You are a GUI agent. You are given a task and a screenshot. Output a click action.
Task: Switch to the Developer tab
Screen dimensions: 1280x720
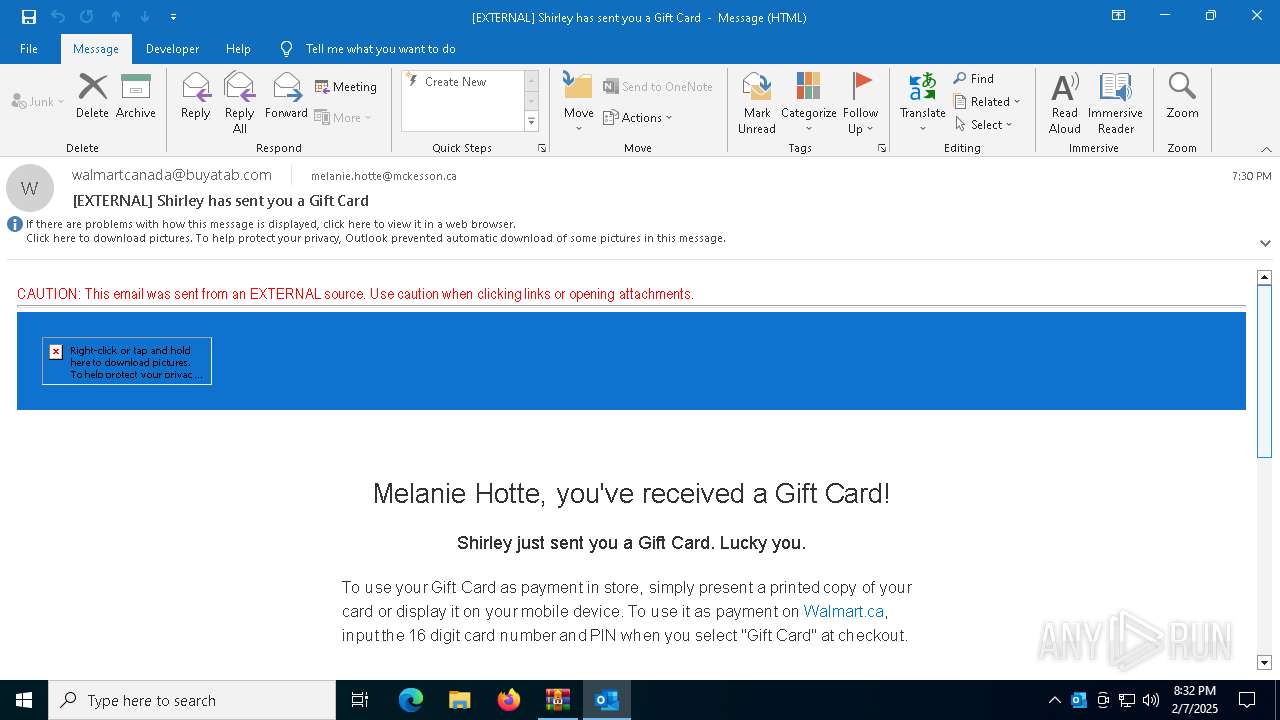point(172,49)
